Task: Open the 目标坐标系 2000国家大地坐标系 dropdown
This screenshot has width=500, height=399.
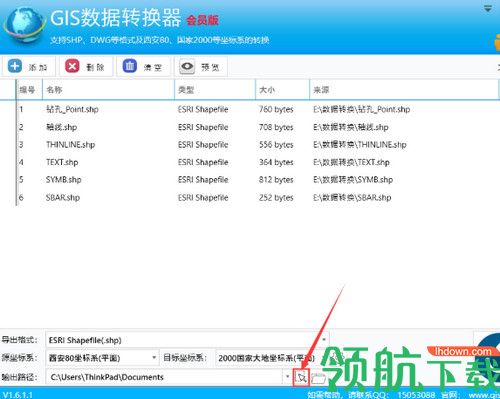Action: tap(267, 358)
